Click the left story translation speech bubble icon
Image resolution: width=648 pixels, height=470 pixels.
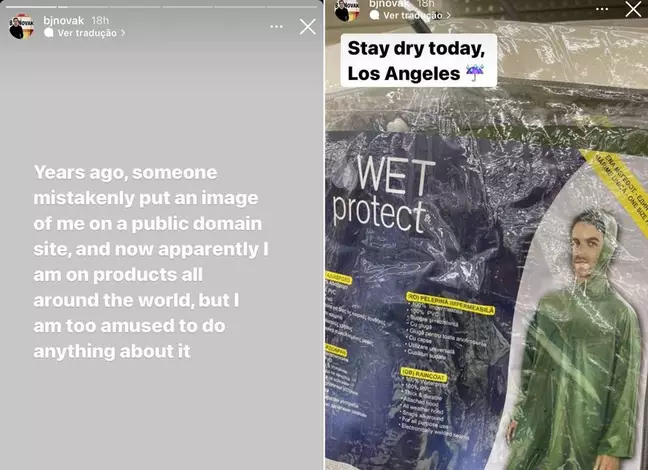pyautogui.click(x=49, y=33)
